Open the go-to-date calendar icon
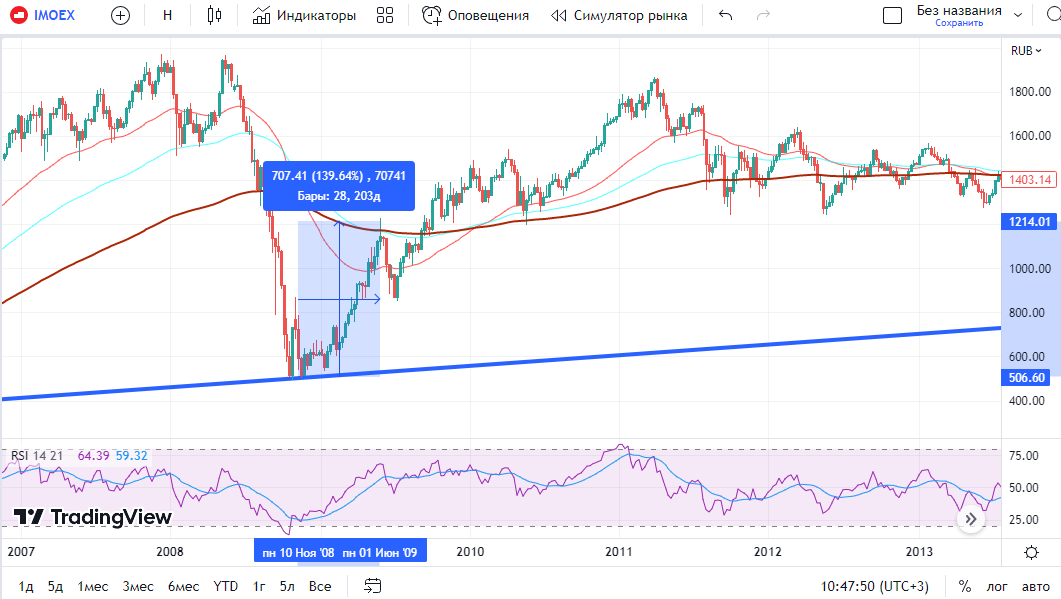 [373, 586]
